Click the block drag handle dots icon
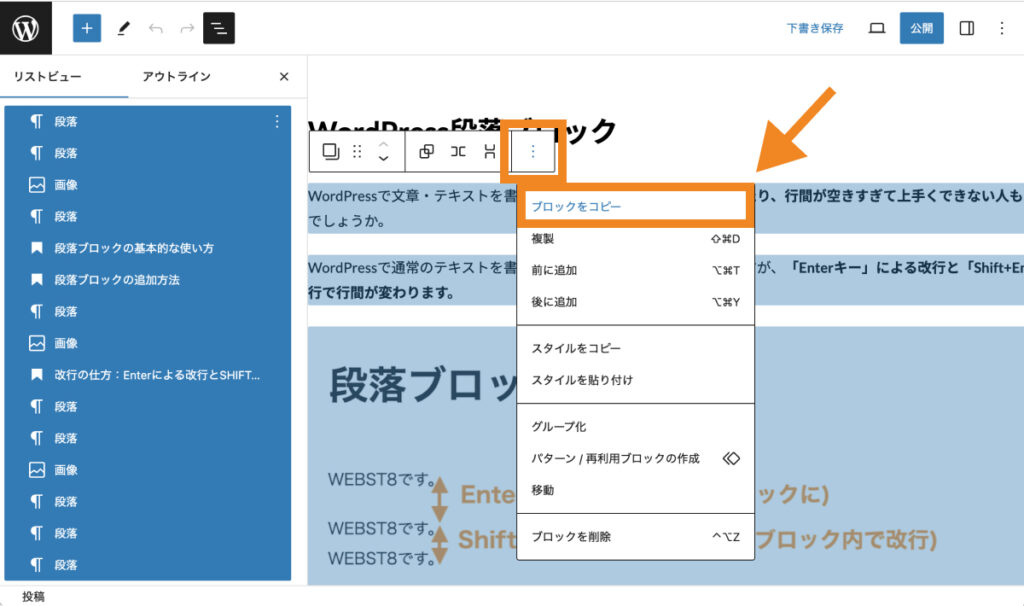The image size is (1024, 606). pyautogui.click(x=359, y=153)
